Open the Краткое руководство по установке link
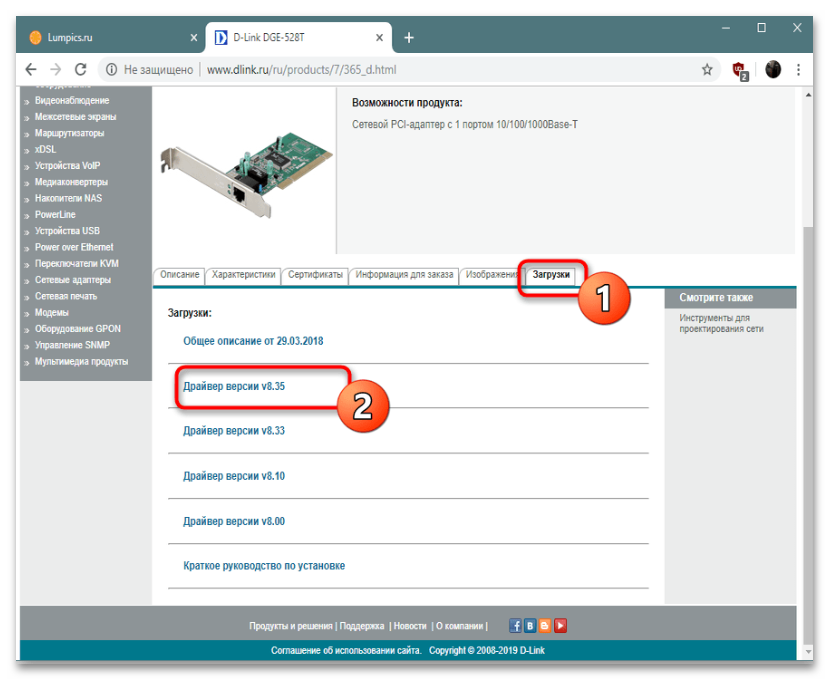 (x=264, y=566)
